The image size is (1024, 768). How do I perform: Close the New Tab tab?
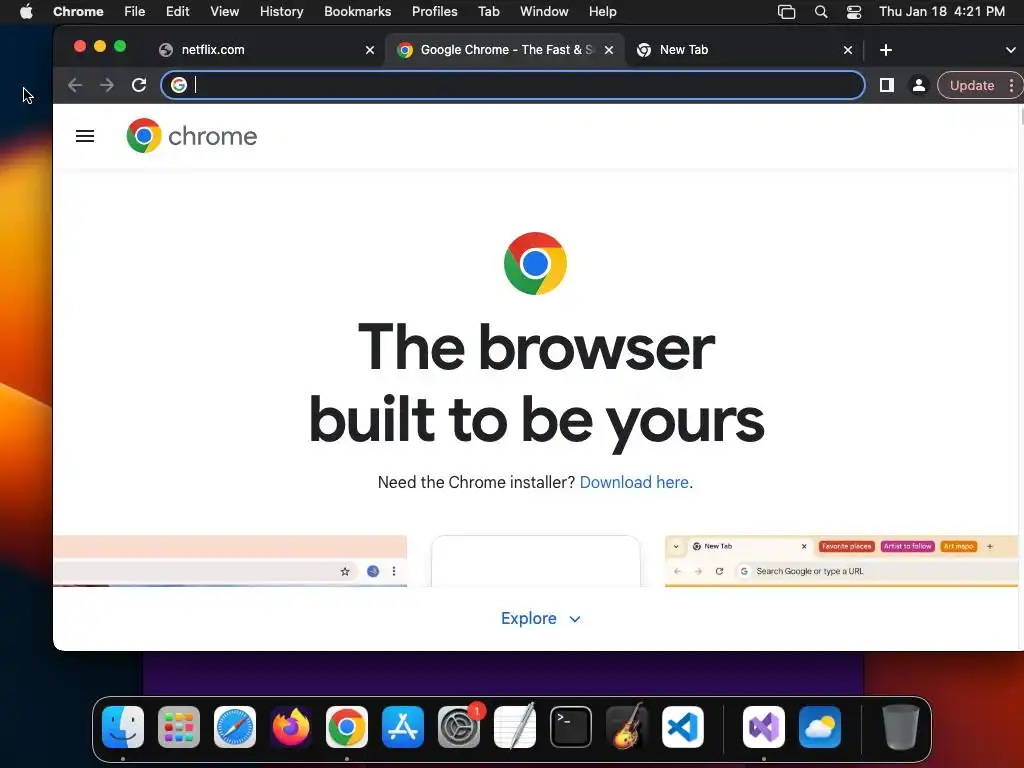[x=848, y=50]
